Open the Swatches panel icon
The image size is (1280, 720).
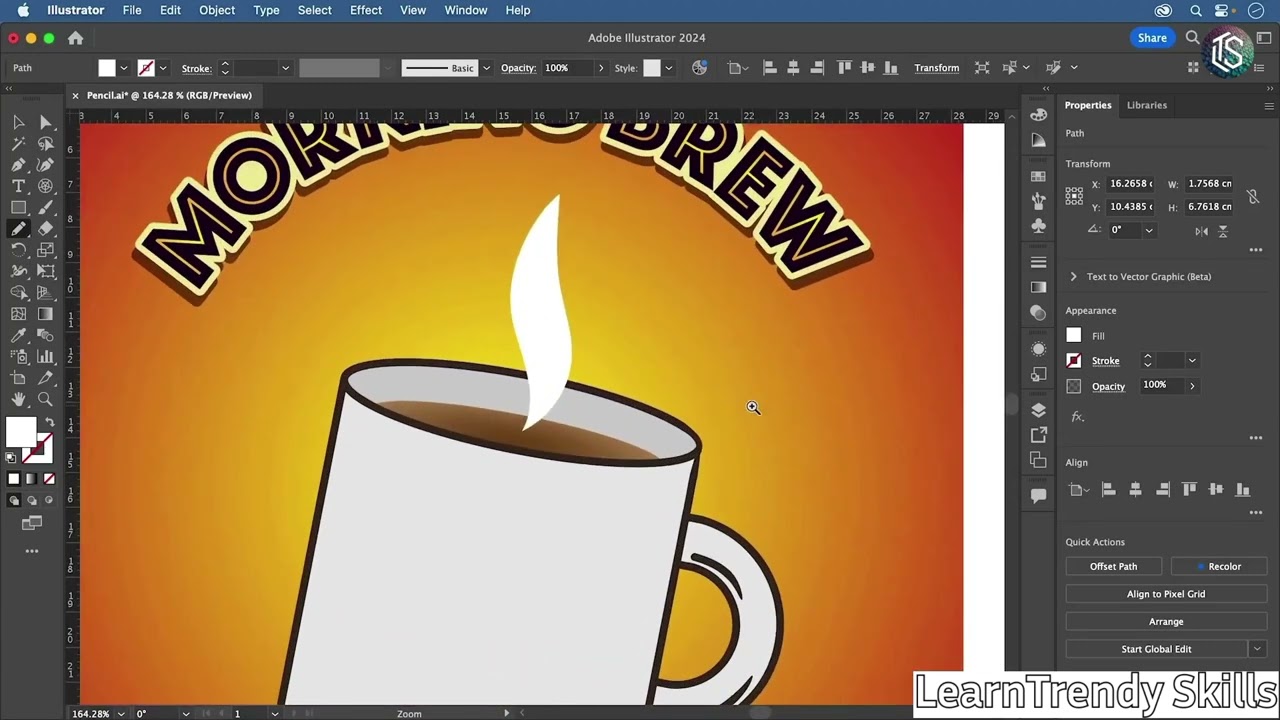coord(1038,177)
